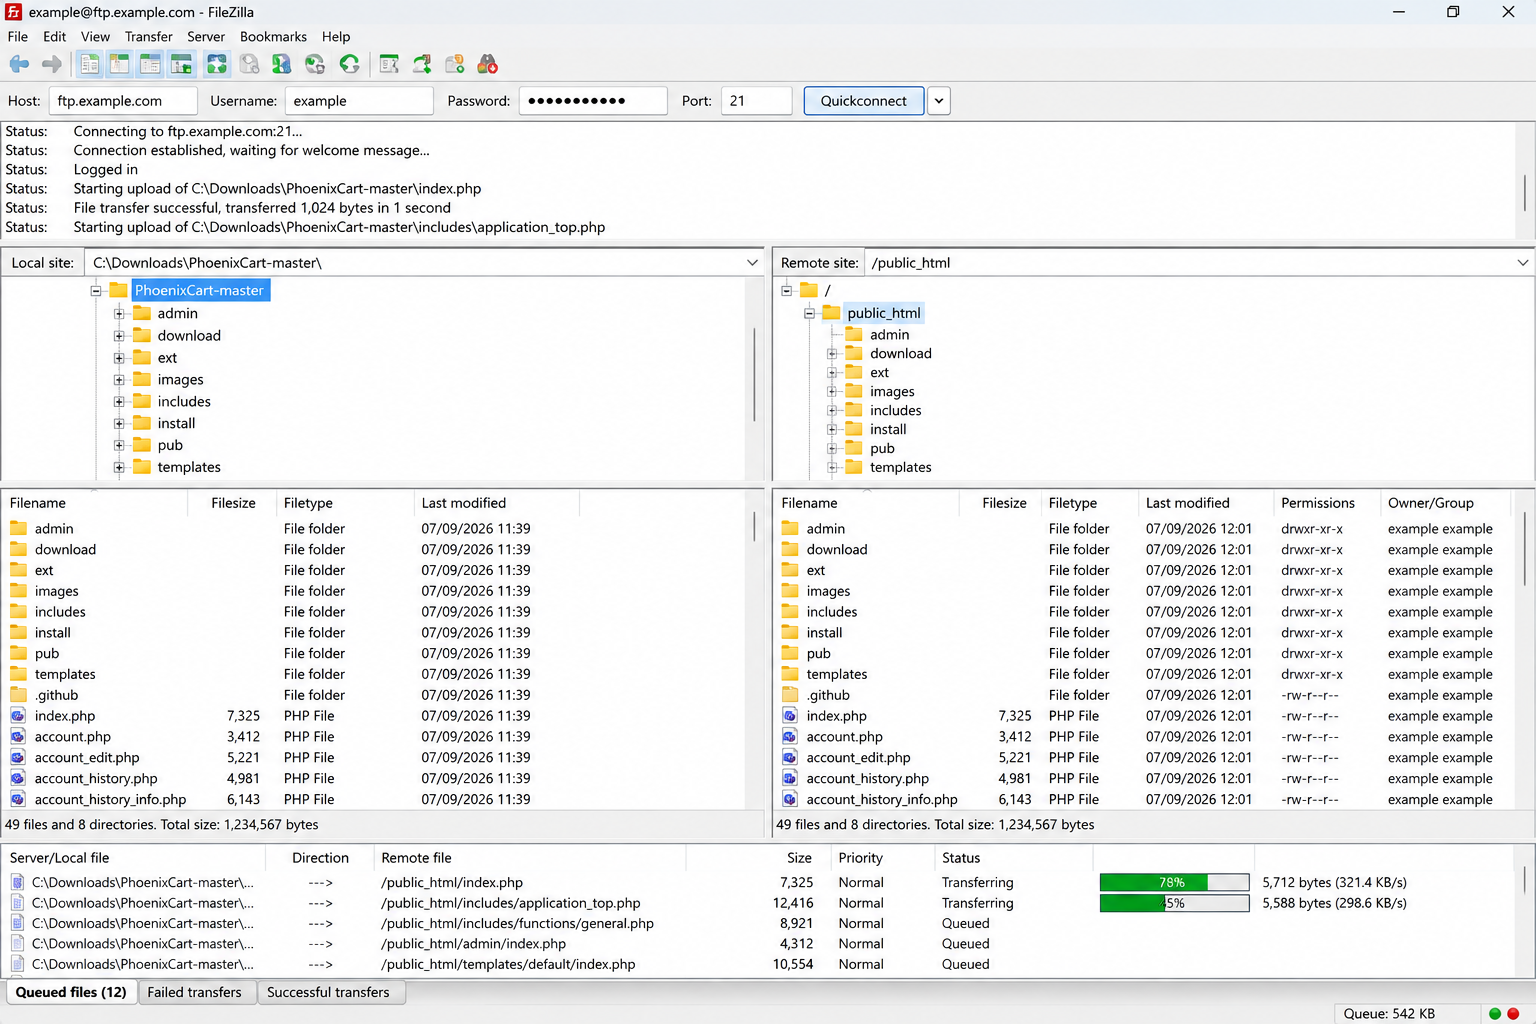Viewport: 1536px width, 1024px height.
Task: Click folder icon of remote images list row
Action: coord(790,591)
